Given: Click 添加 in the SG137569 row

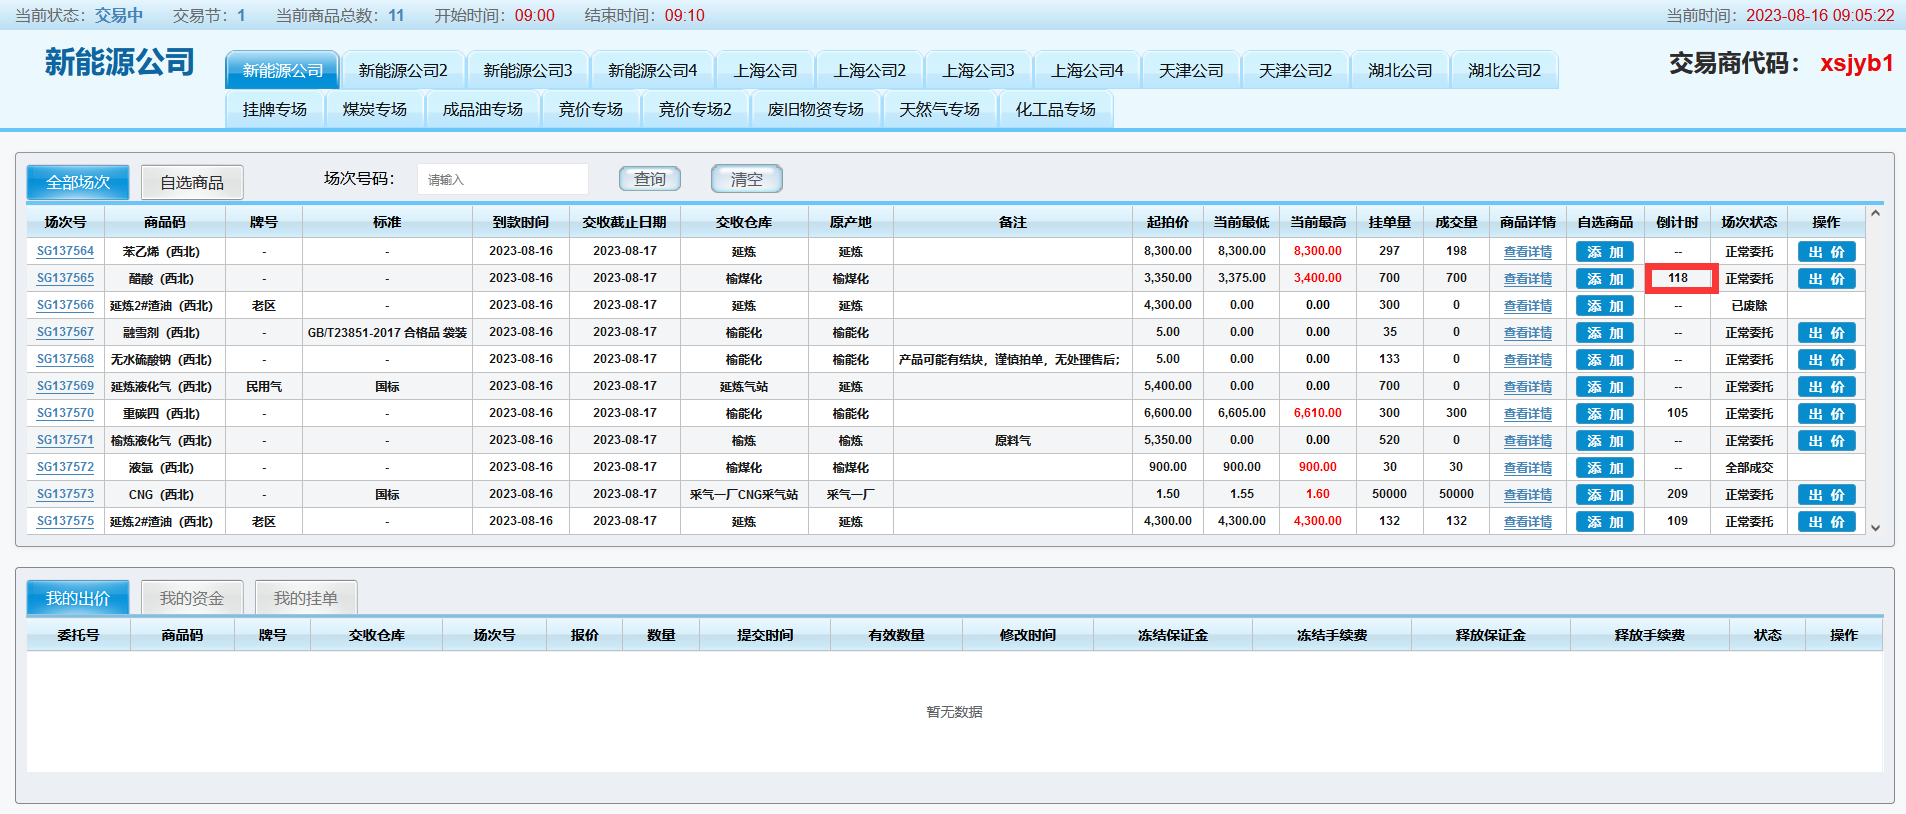Looking at the screenshot, I should [x=1605, y=387].
